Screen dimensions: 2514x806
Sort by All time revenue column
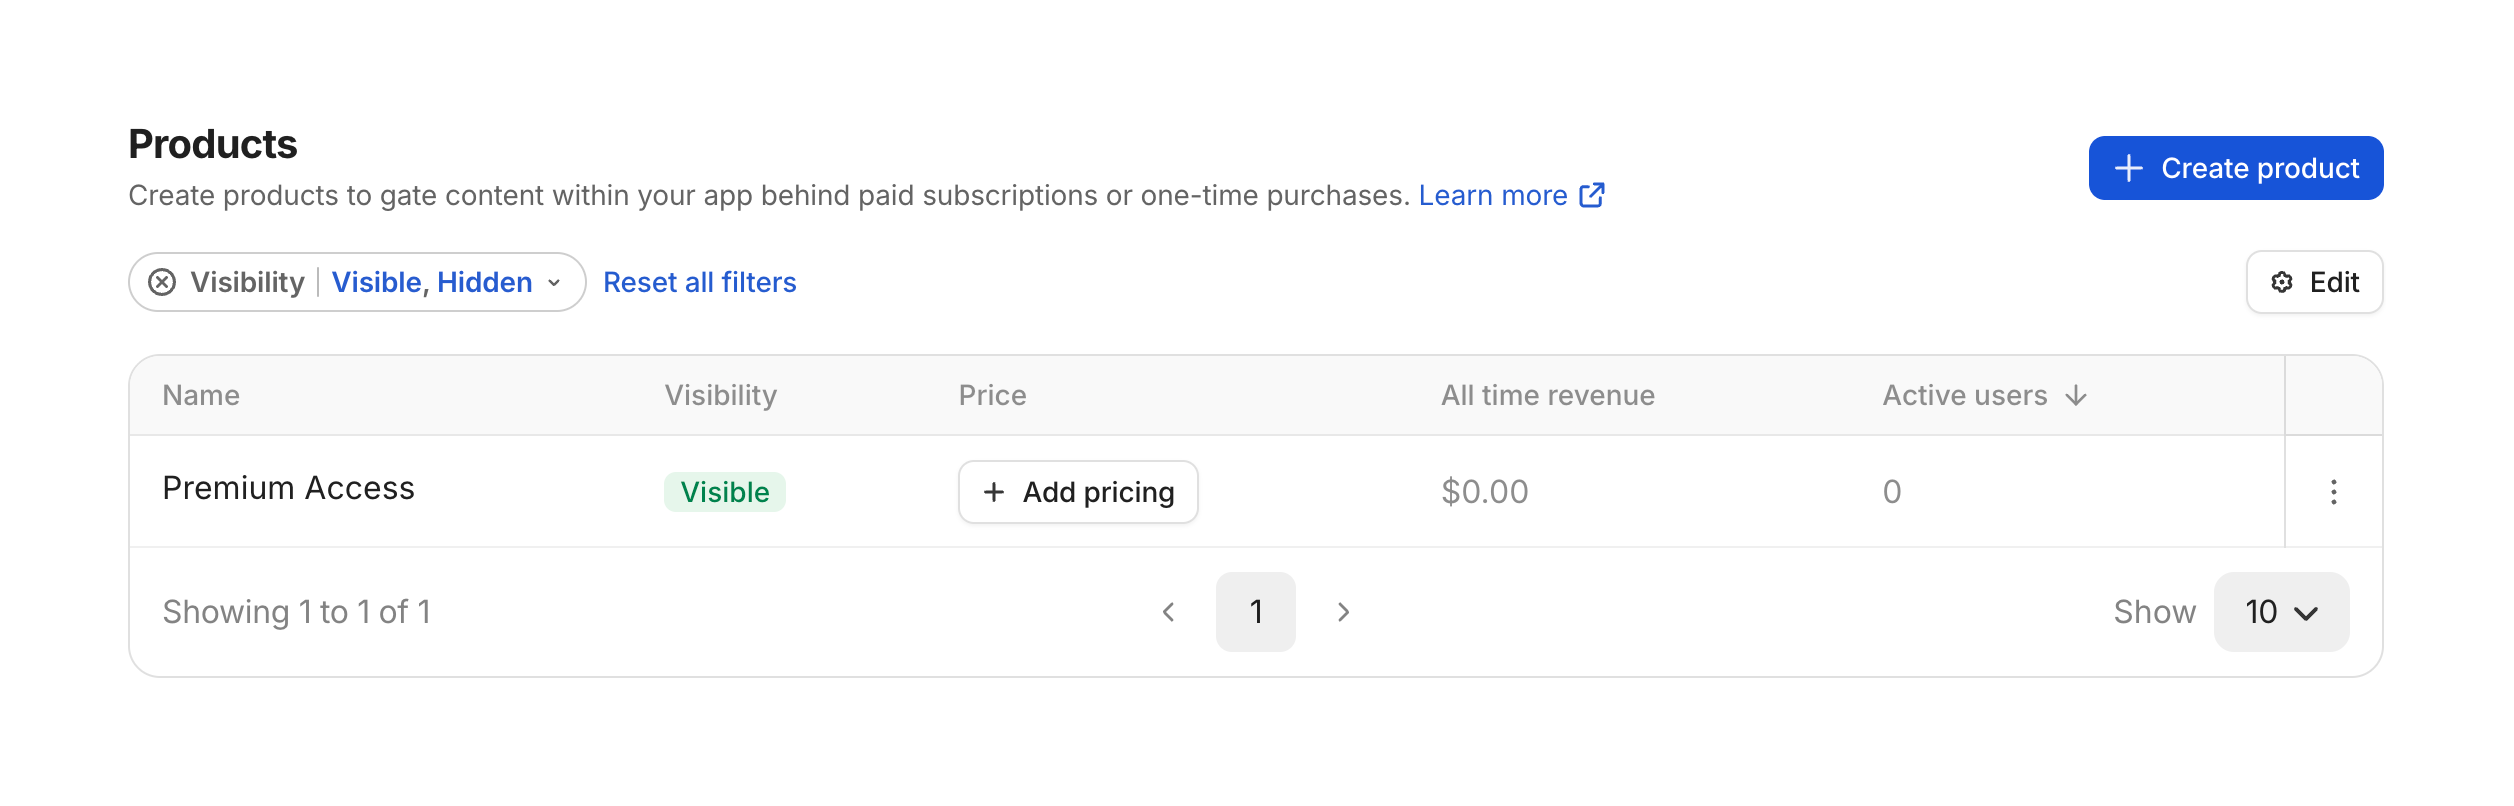tap(1547, 396)
